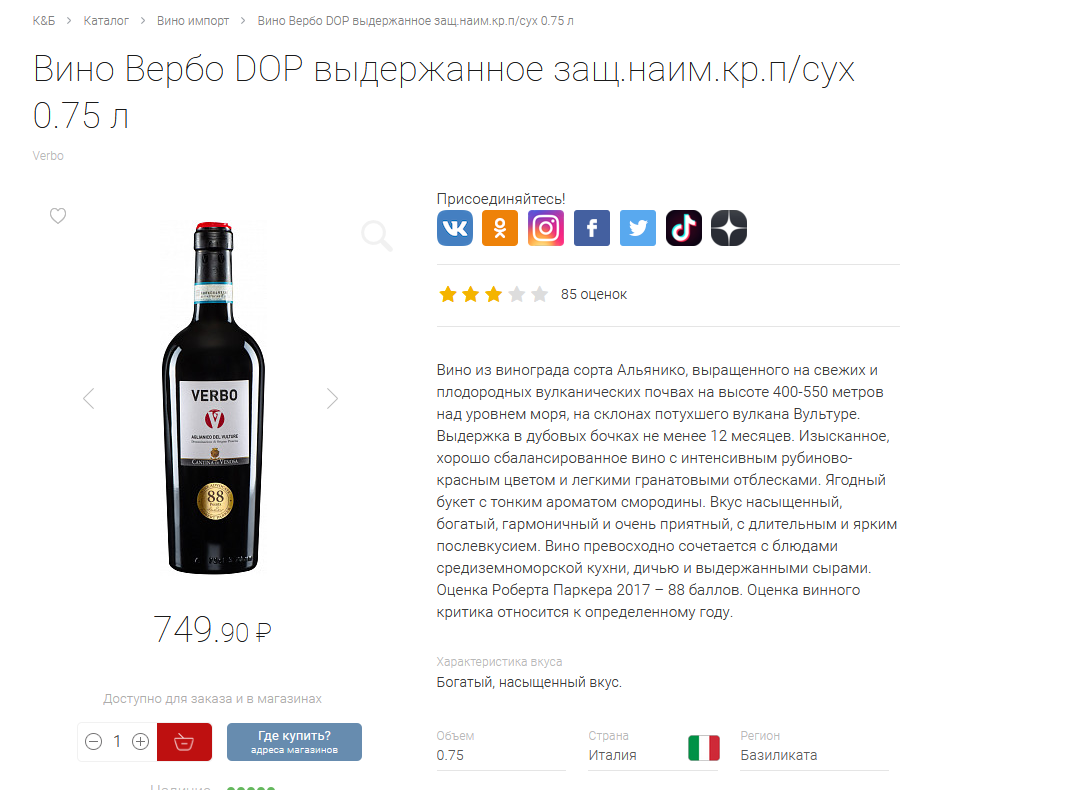Viewport: 1069px width, 790px height.
Task: Open the Twitter icon
Action: tap(637, 228)
